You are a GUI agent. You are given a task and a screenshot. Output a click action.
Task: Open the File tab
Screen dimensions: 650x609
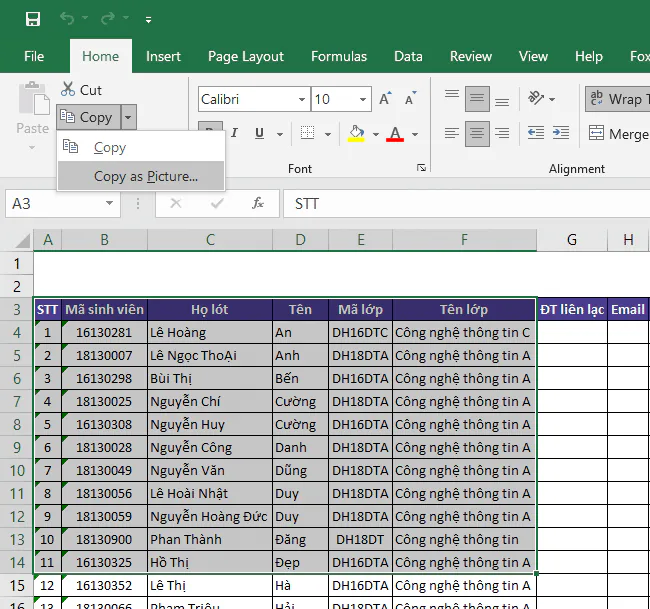[x=34, y=56]
